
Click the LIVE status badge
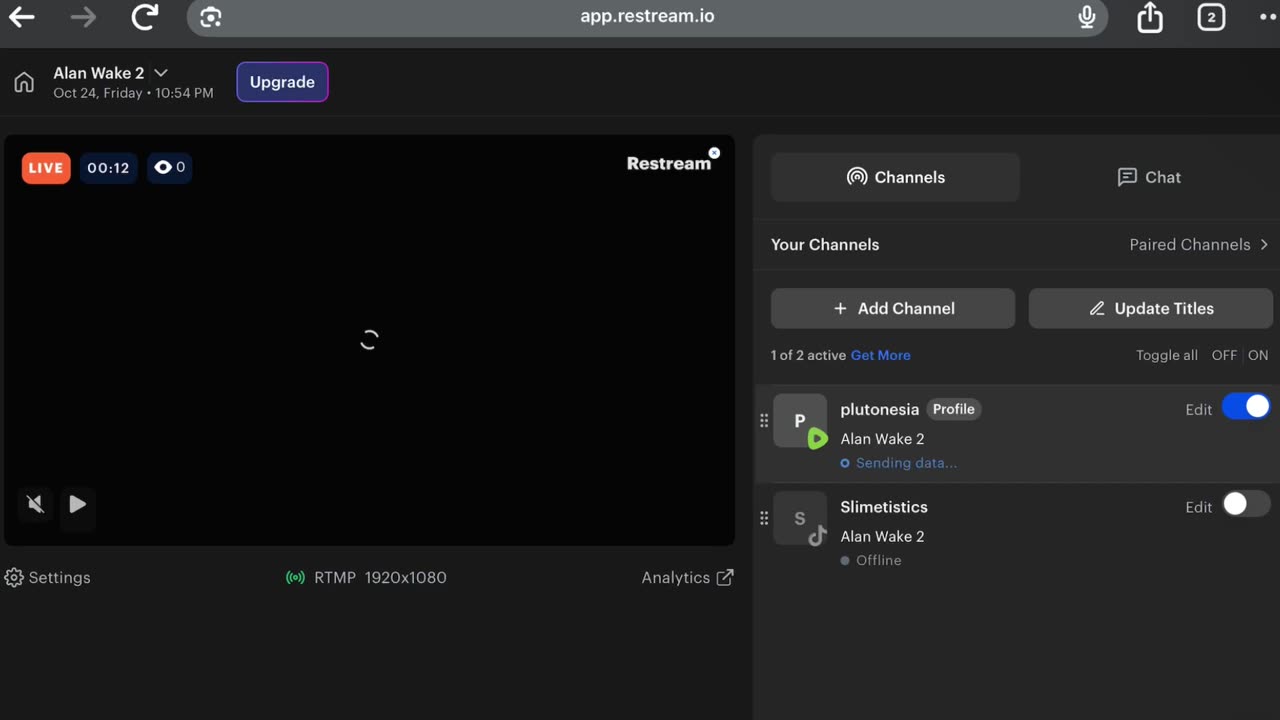pyautogui.click(x=46, y=168)
